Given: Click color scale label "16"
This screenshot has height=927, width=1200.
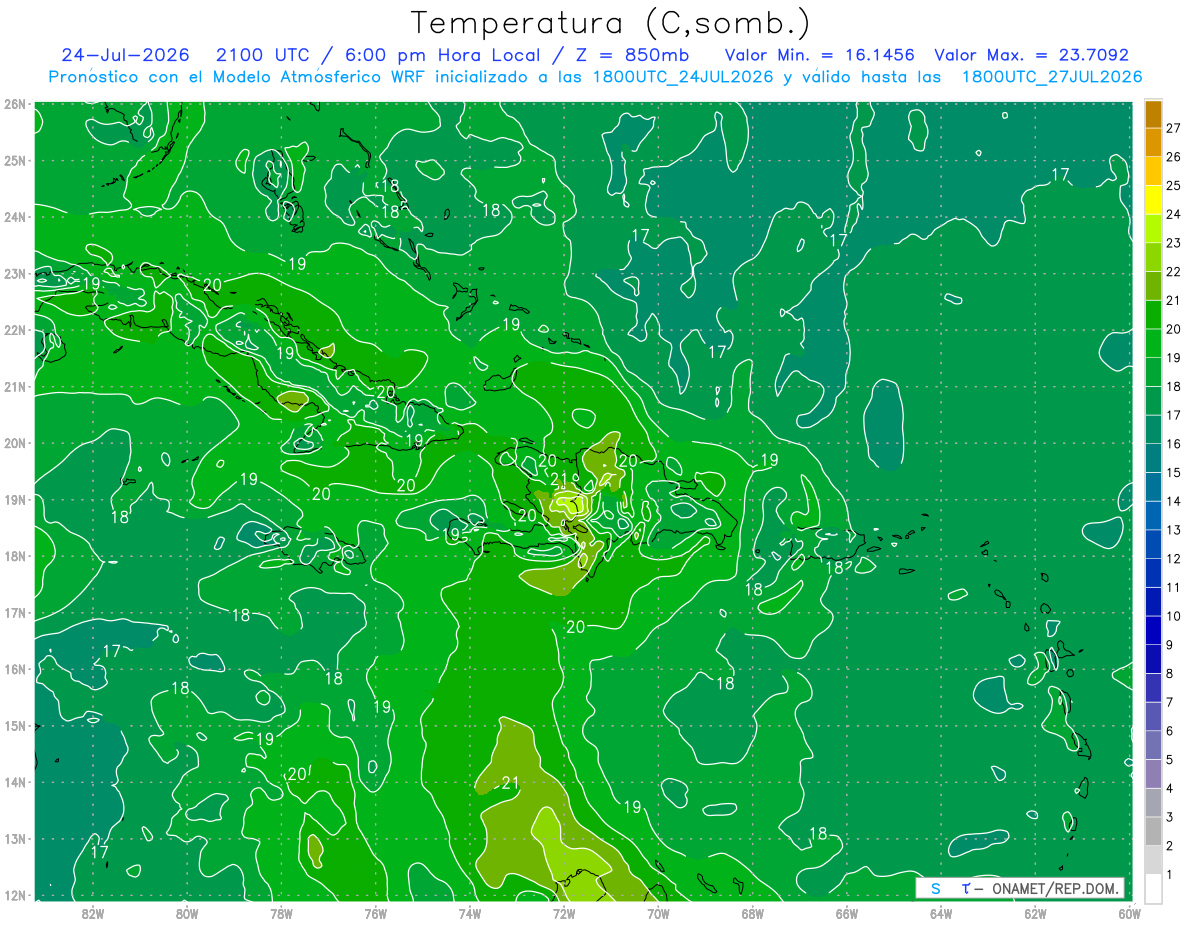Looking at the screenshot, I should point(1174,444).
